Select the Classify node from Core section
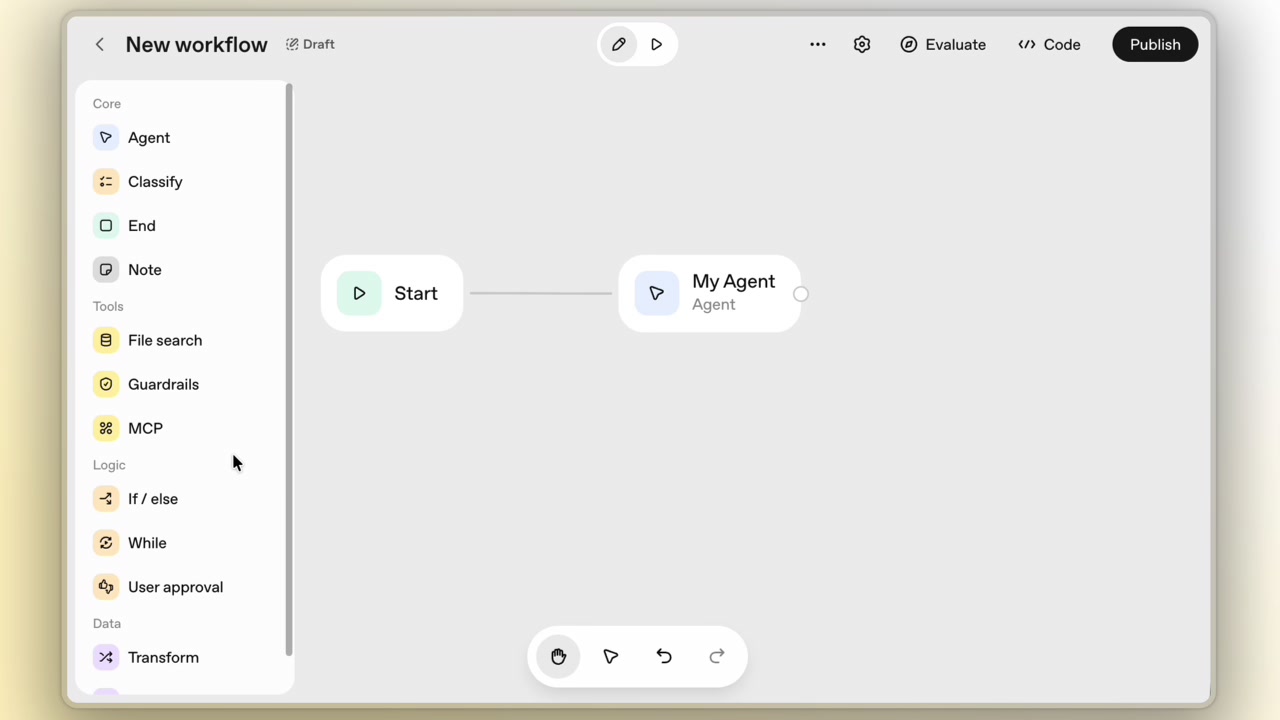Viewport: 1280px width, 720px height. coord(155,181)
